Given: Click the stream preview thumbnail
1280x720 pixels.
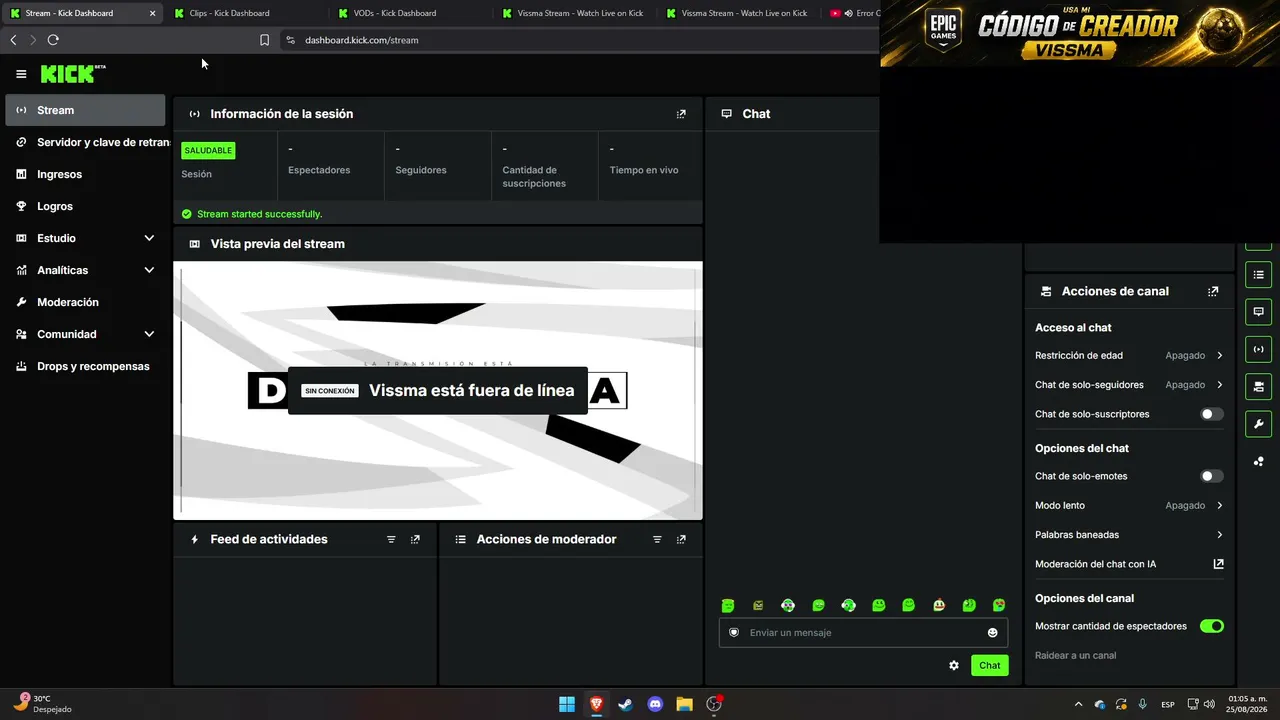Looking at the screenshot, I should coord(438,391).
